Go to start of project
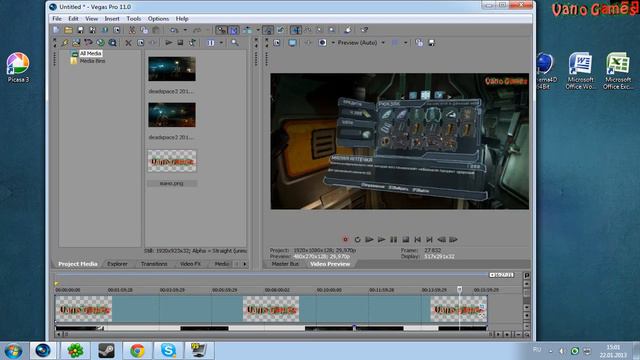640x360 pixels. [417, 240]
